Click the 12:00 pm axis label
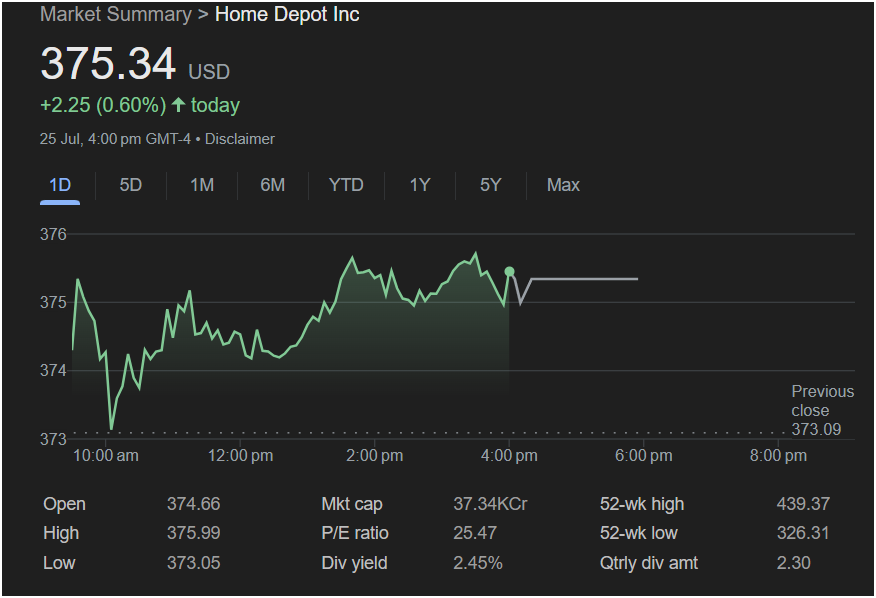876x598 pixels. (240, 456)
